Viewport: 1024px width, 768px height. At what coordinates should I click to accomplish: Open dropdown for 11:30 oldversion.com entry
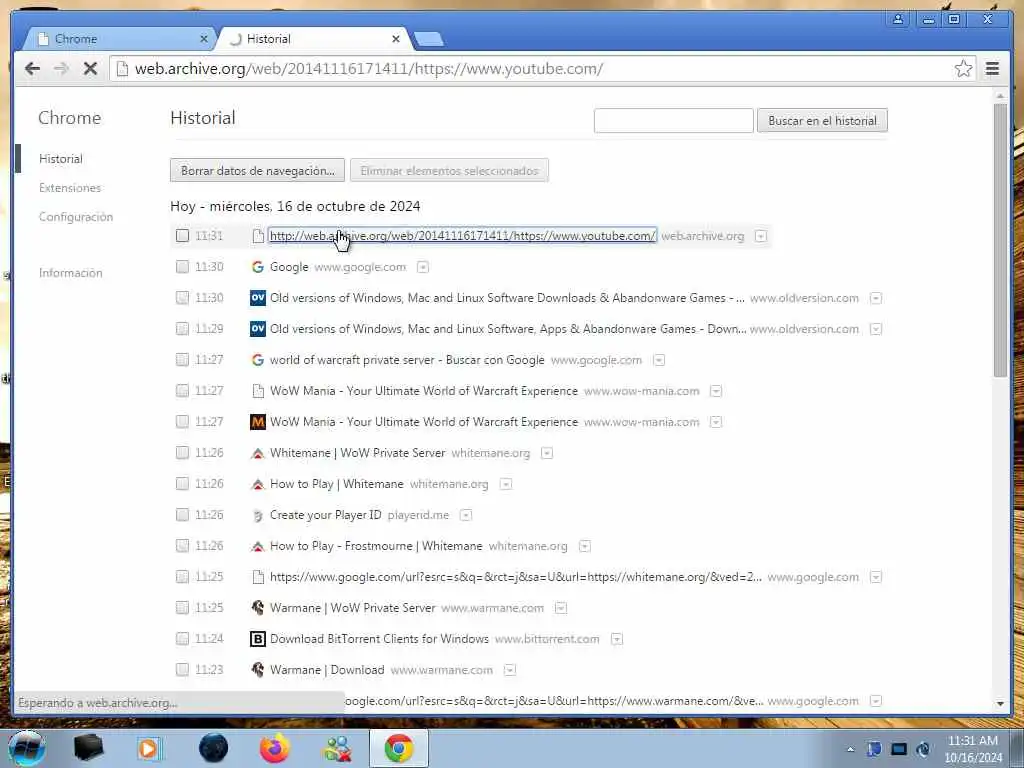tap(876, 298)
